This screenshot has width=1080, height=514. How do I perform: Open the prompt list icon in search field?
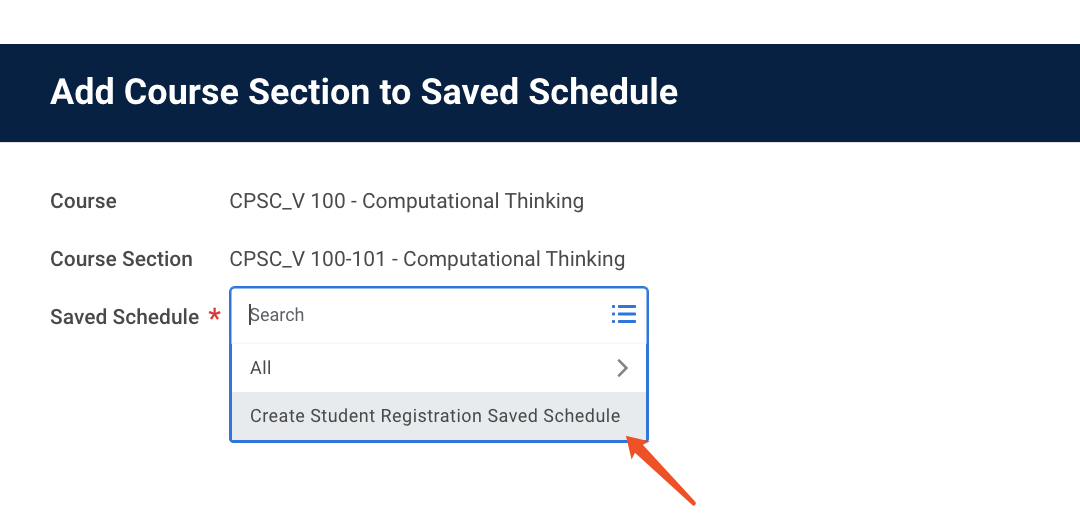[x=623, y=315]
